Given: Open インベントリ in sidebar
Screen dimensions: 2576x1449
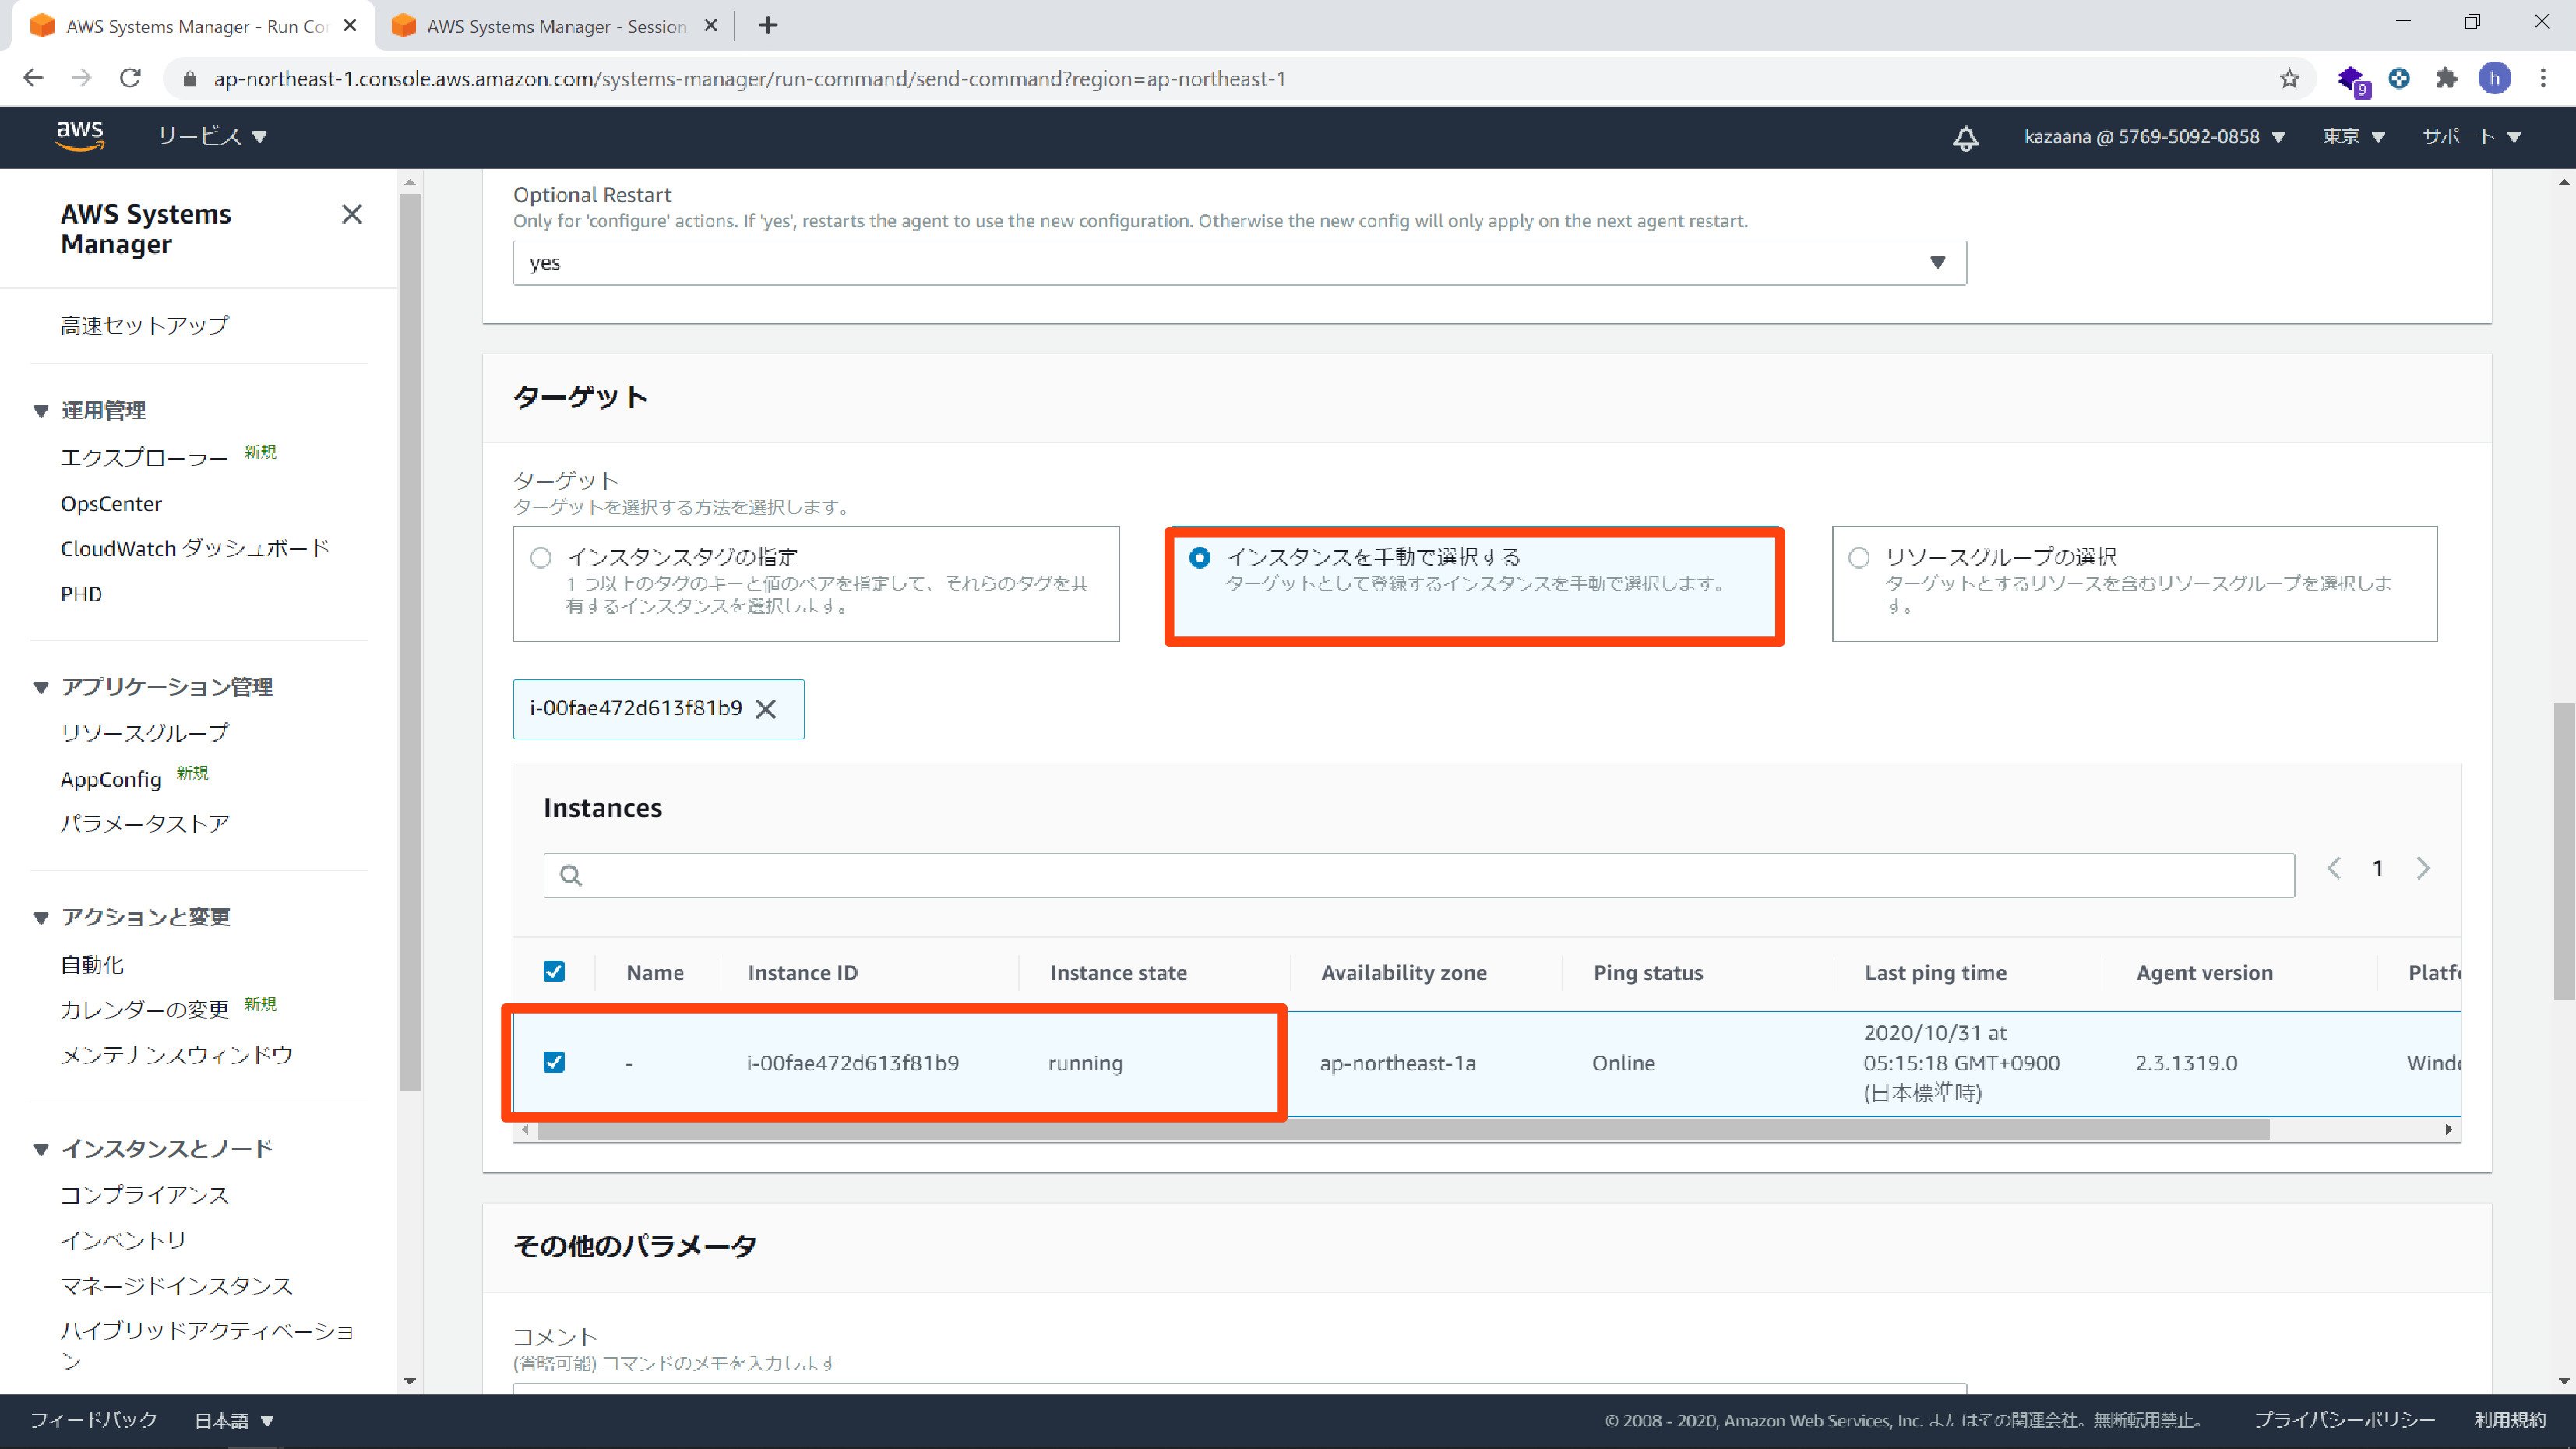Looking at the screenshot, I should click(124, 1240).
